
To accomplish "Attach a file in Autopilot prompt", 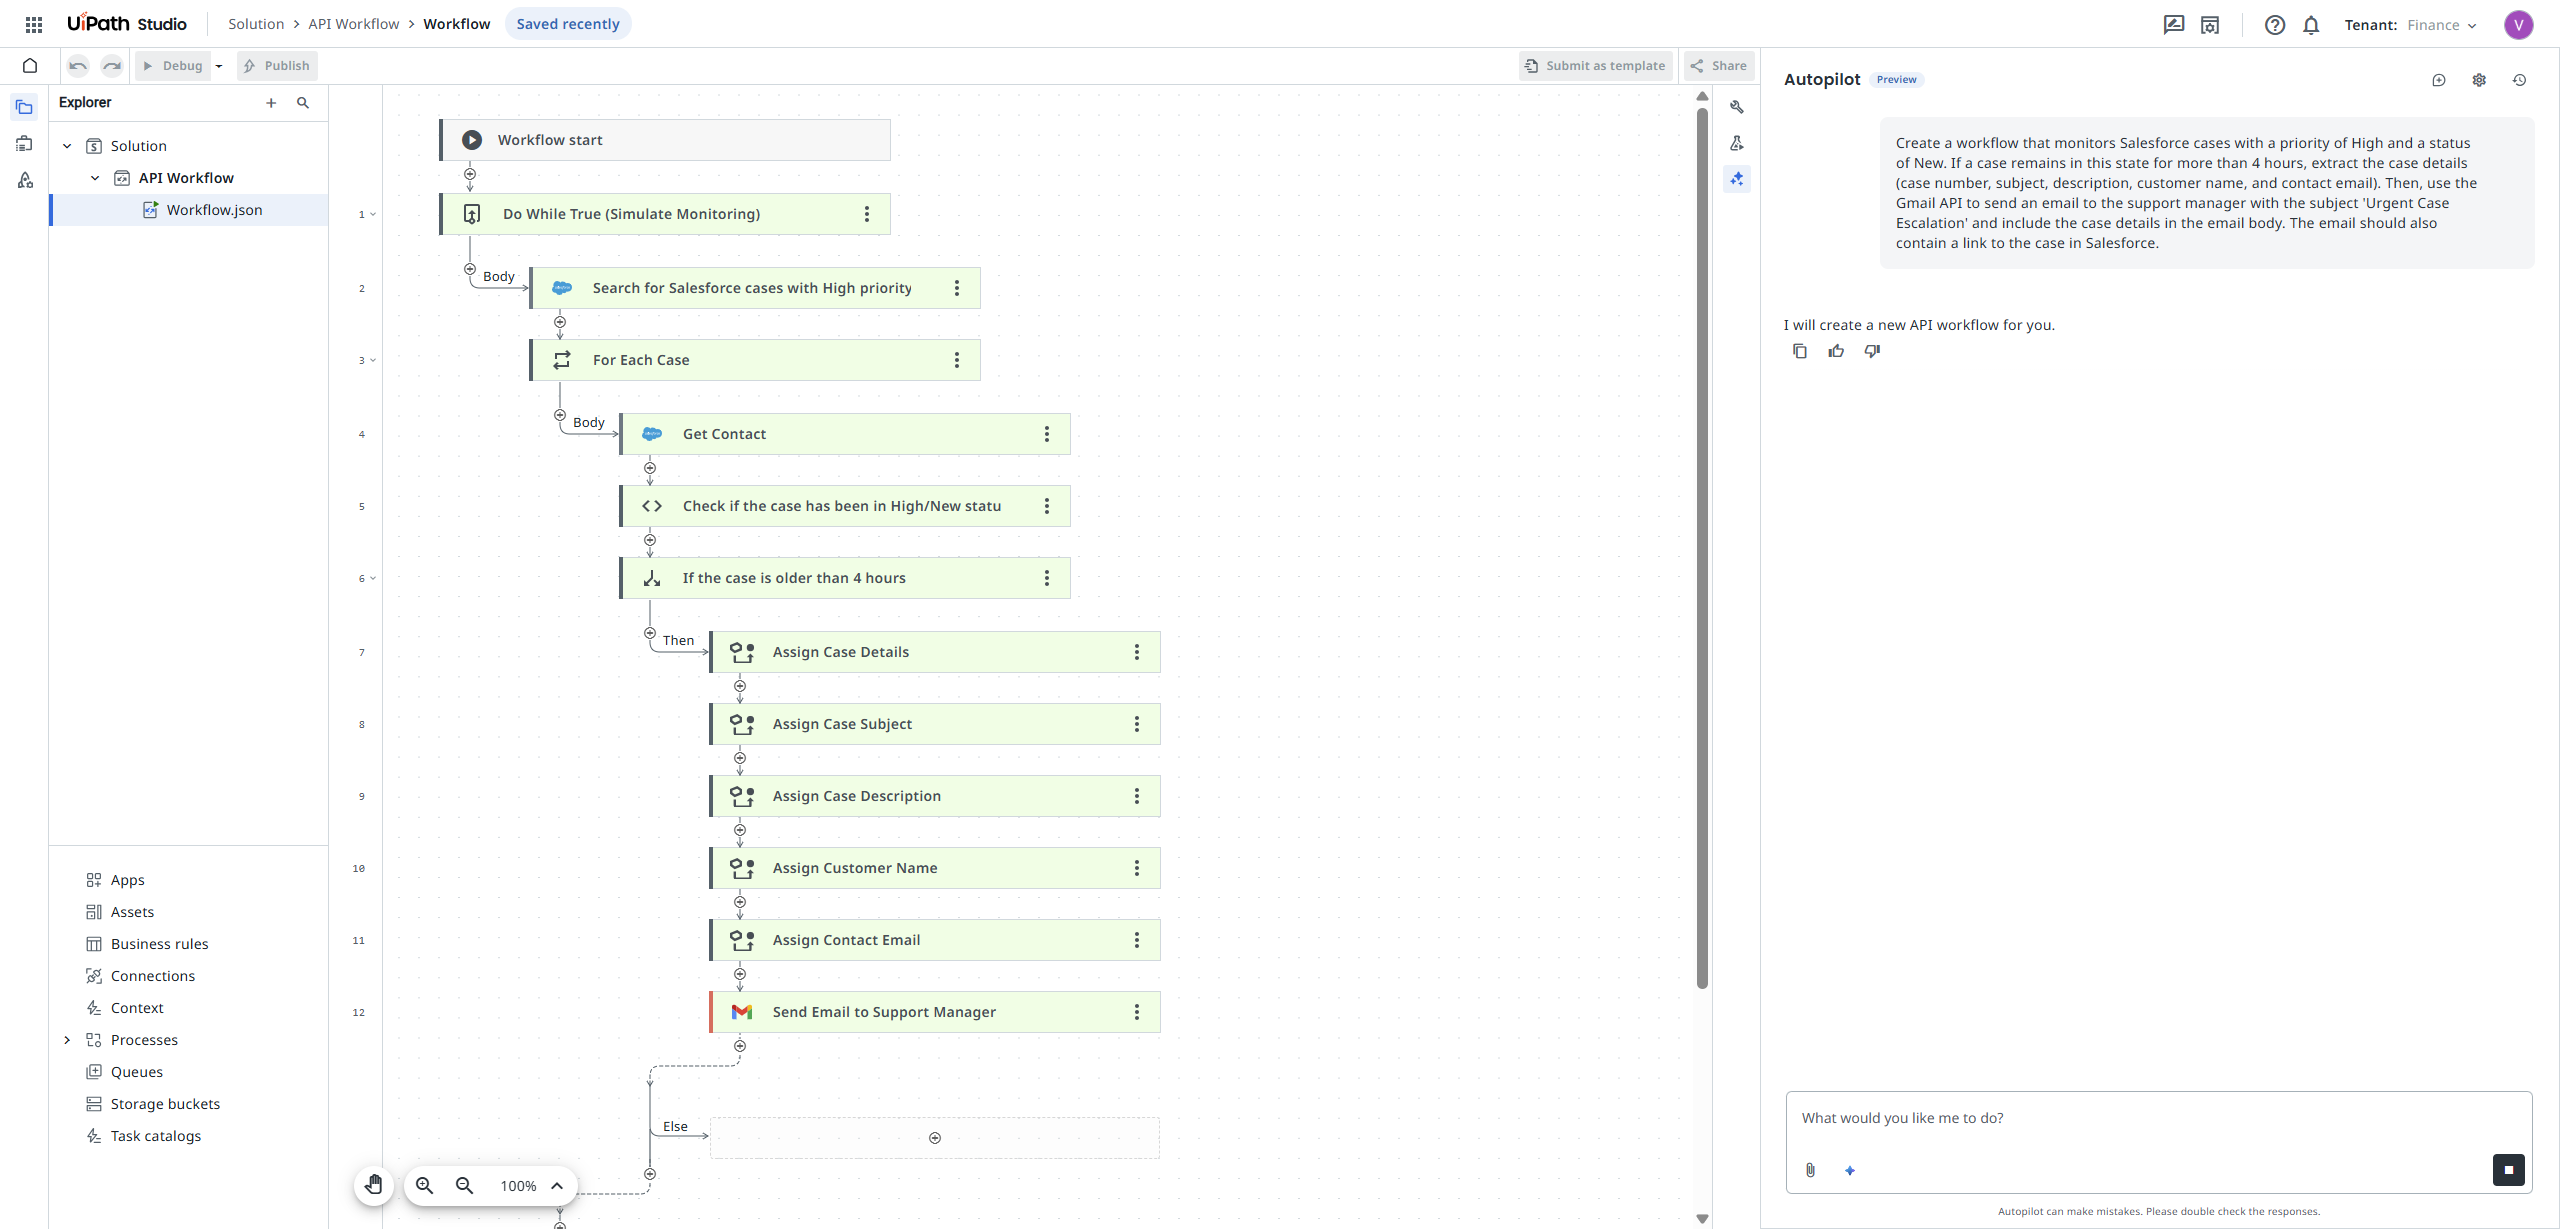I will (x=1810, y=1170).
